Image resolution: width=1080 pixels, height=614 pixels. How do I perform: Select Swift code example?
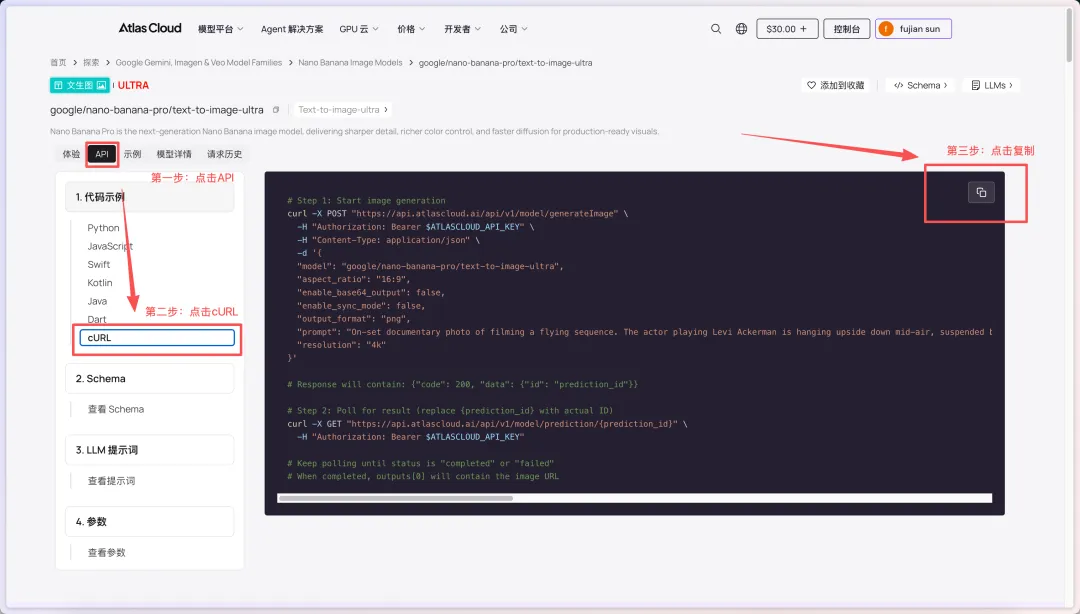point(98,265)
